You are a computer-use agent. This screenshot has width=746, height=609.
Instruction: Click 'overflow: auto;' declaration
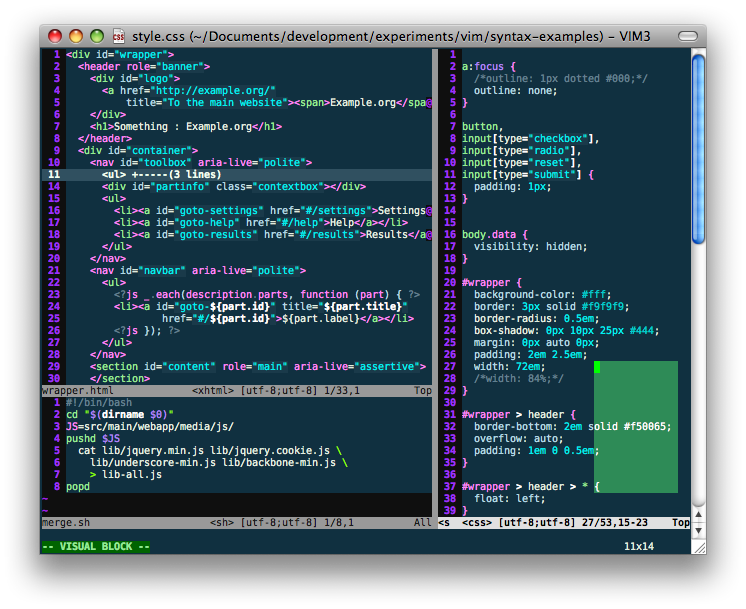pyautogui.click(x=519, y=439)
